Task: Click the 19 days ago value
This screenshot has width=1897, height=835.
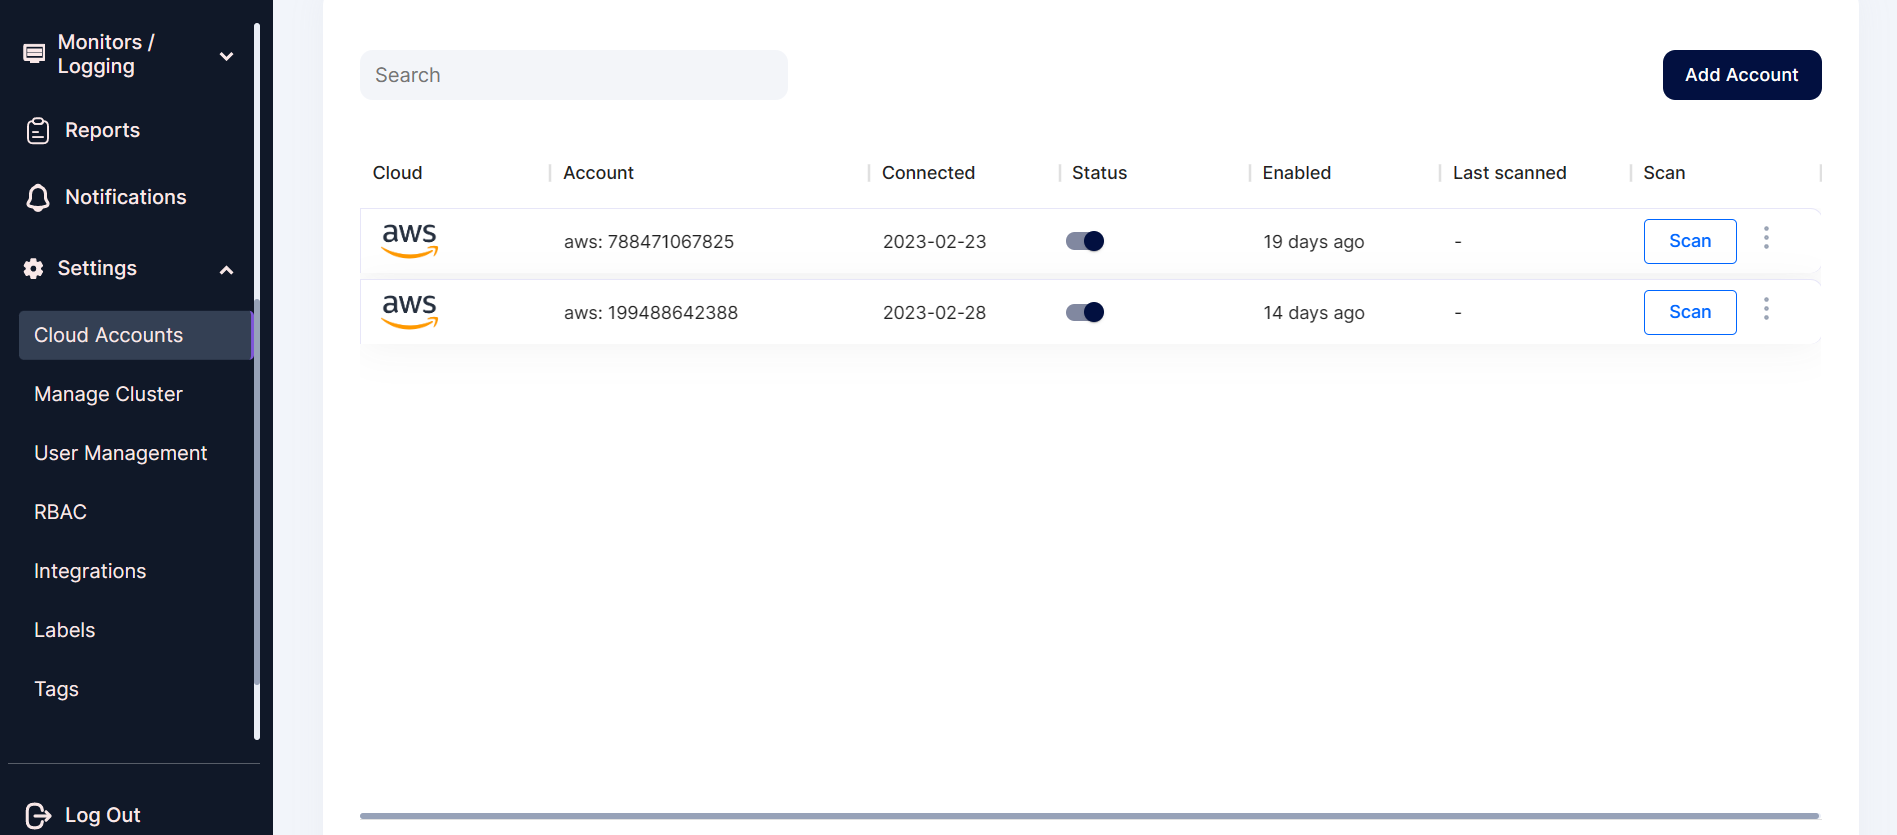Action: tap(1314, 242)
